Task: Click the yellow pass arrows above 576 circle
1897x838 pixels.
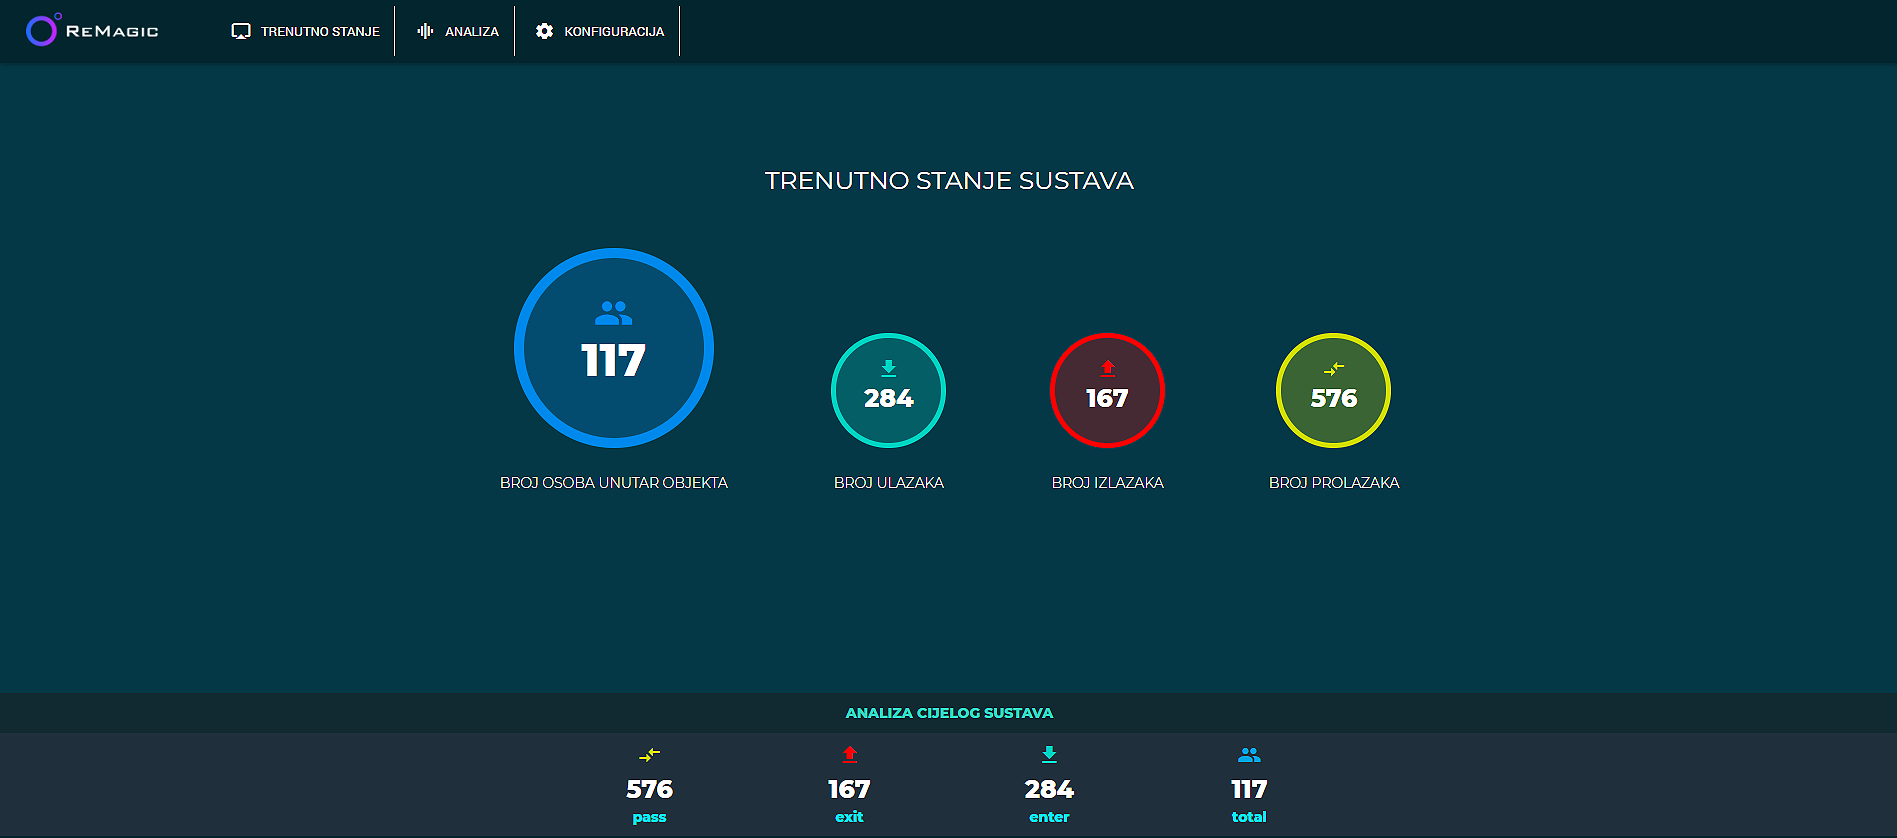Action: point(1333,369)
